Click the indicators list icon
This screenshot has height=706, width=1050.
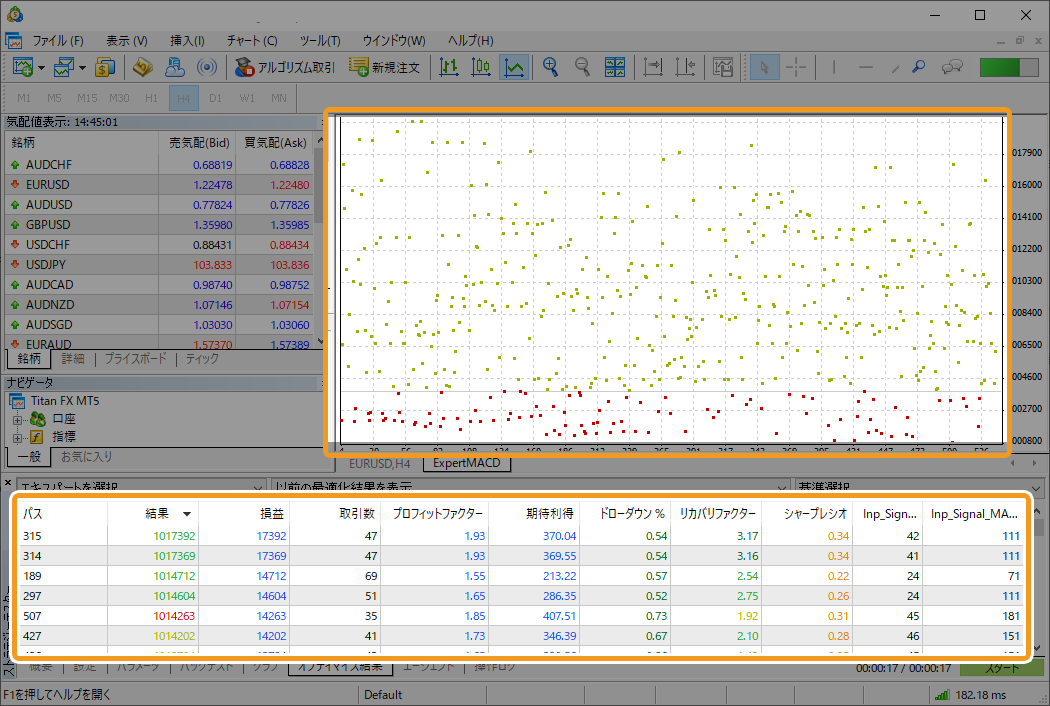pos(723,67)
